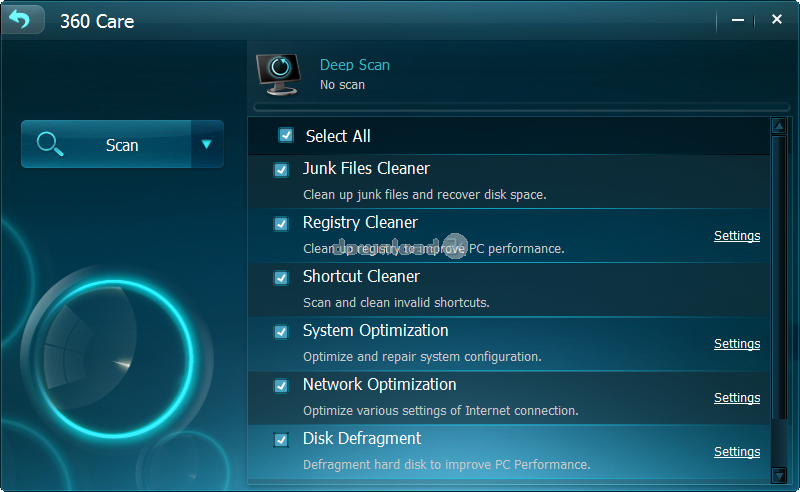Screen dimensions: 800x492
Task: Open the Scan button dropdown arrow
Action: [207, 144]
